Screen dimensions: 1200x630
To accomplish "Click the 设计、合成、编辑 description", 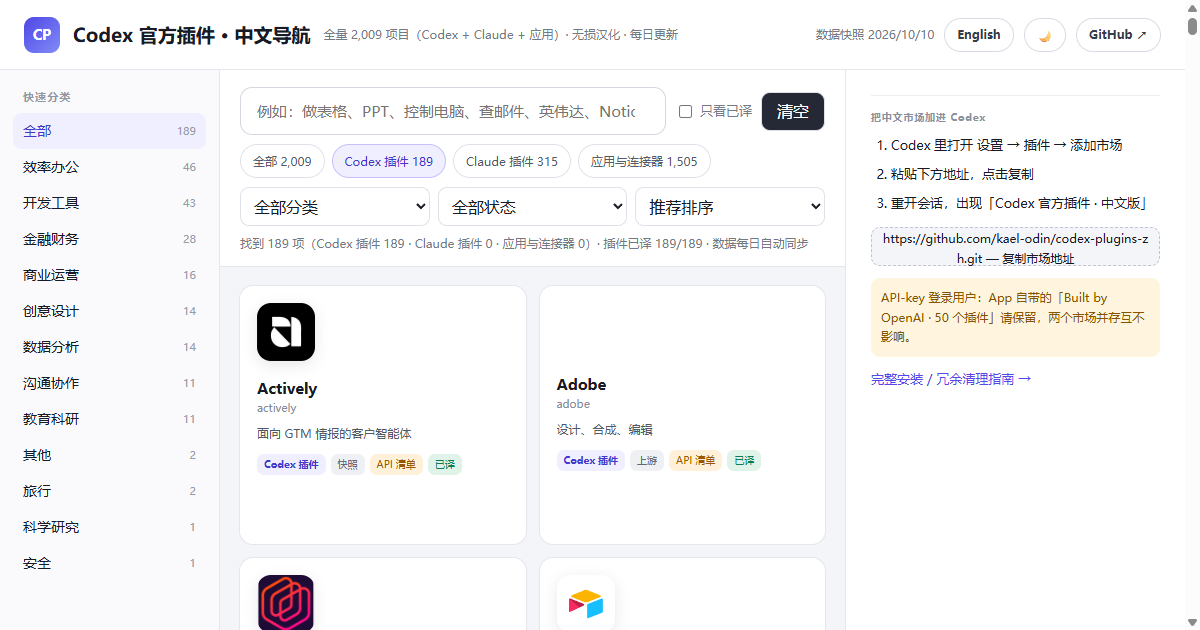I will 604,430.
